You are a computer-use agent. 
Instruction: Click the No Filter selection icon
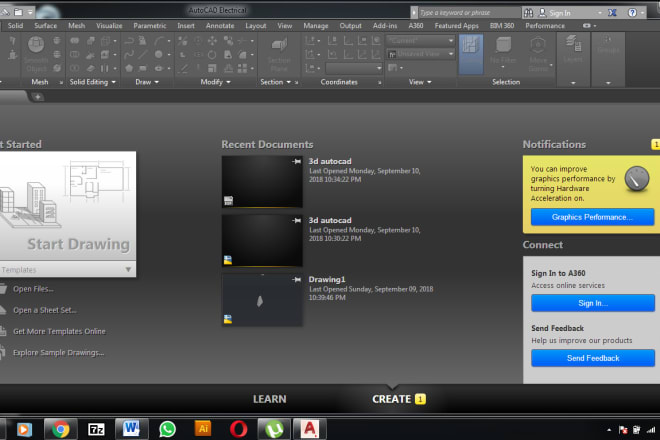coord(503,44)
